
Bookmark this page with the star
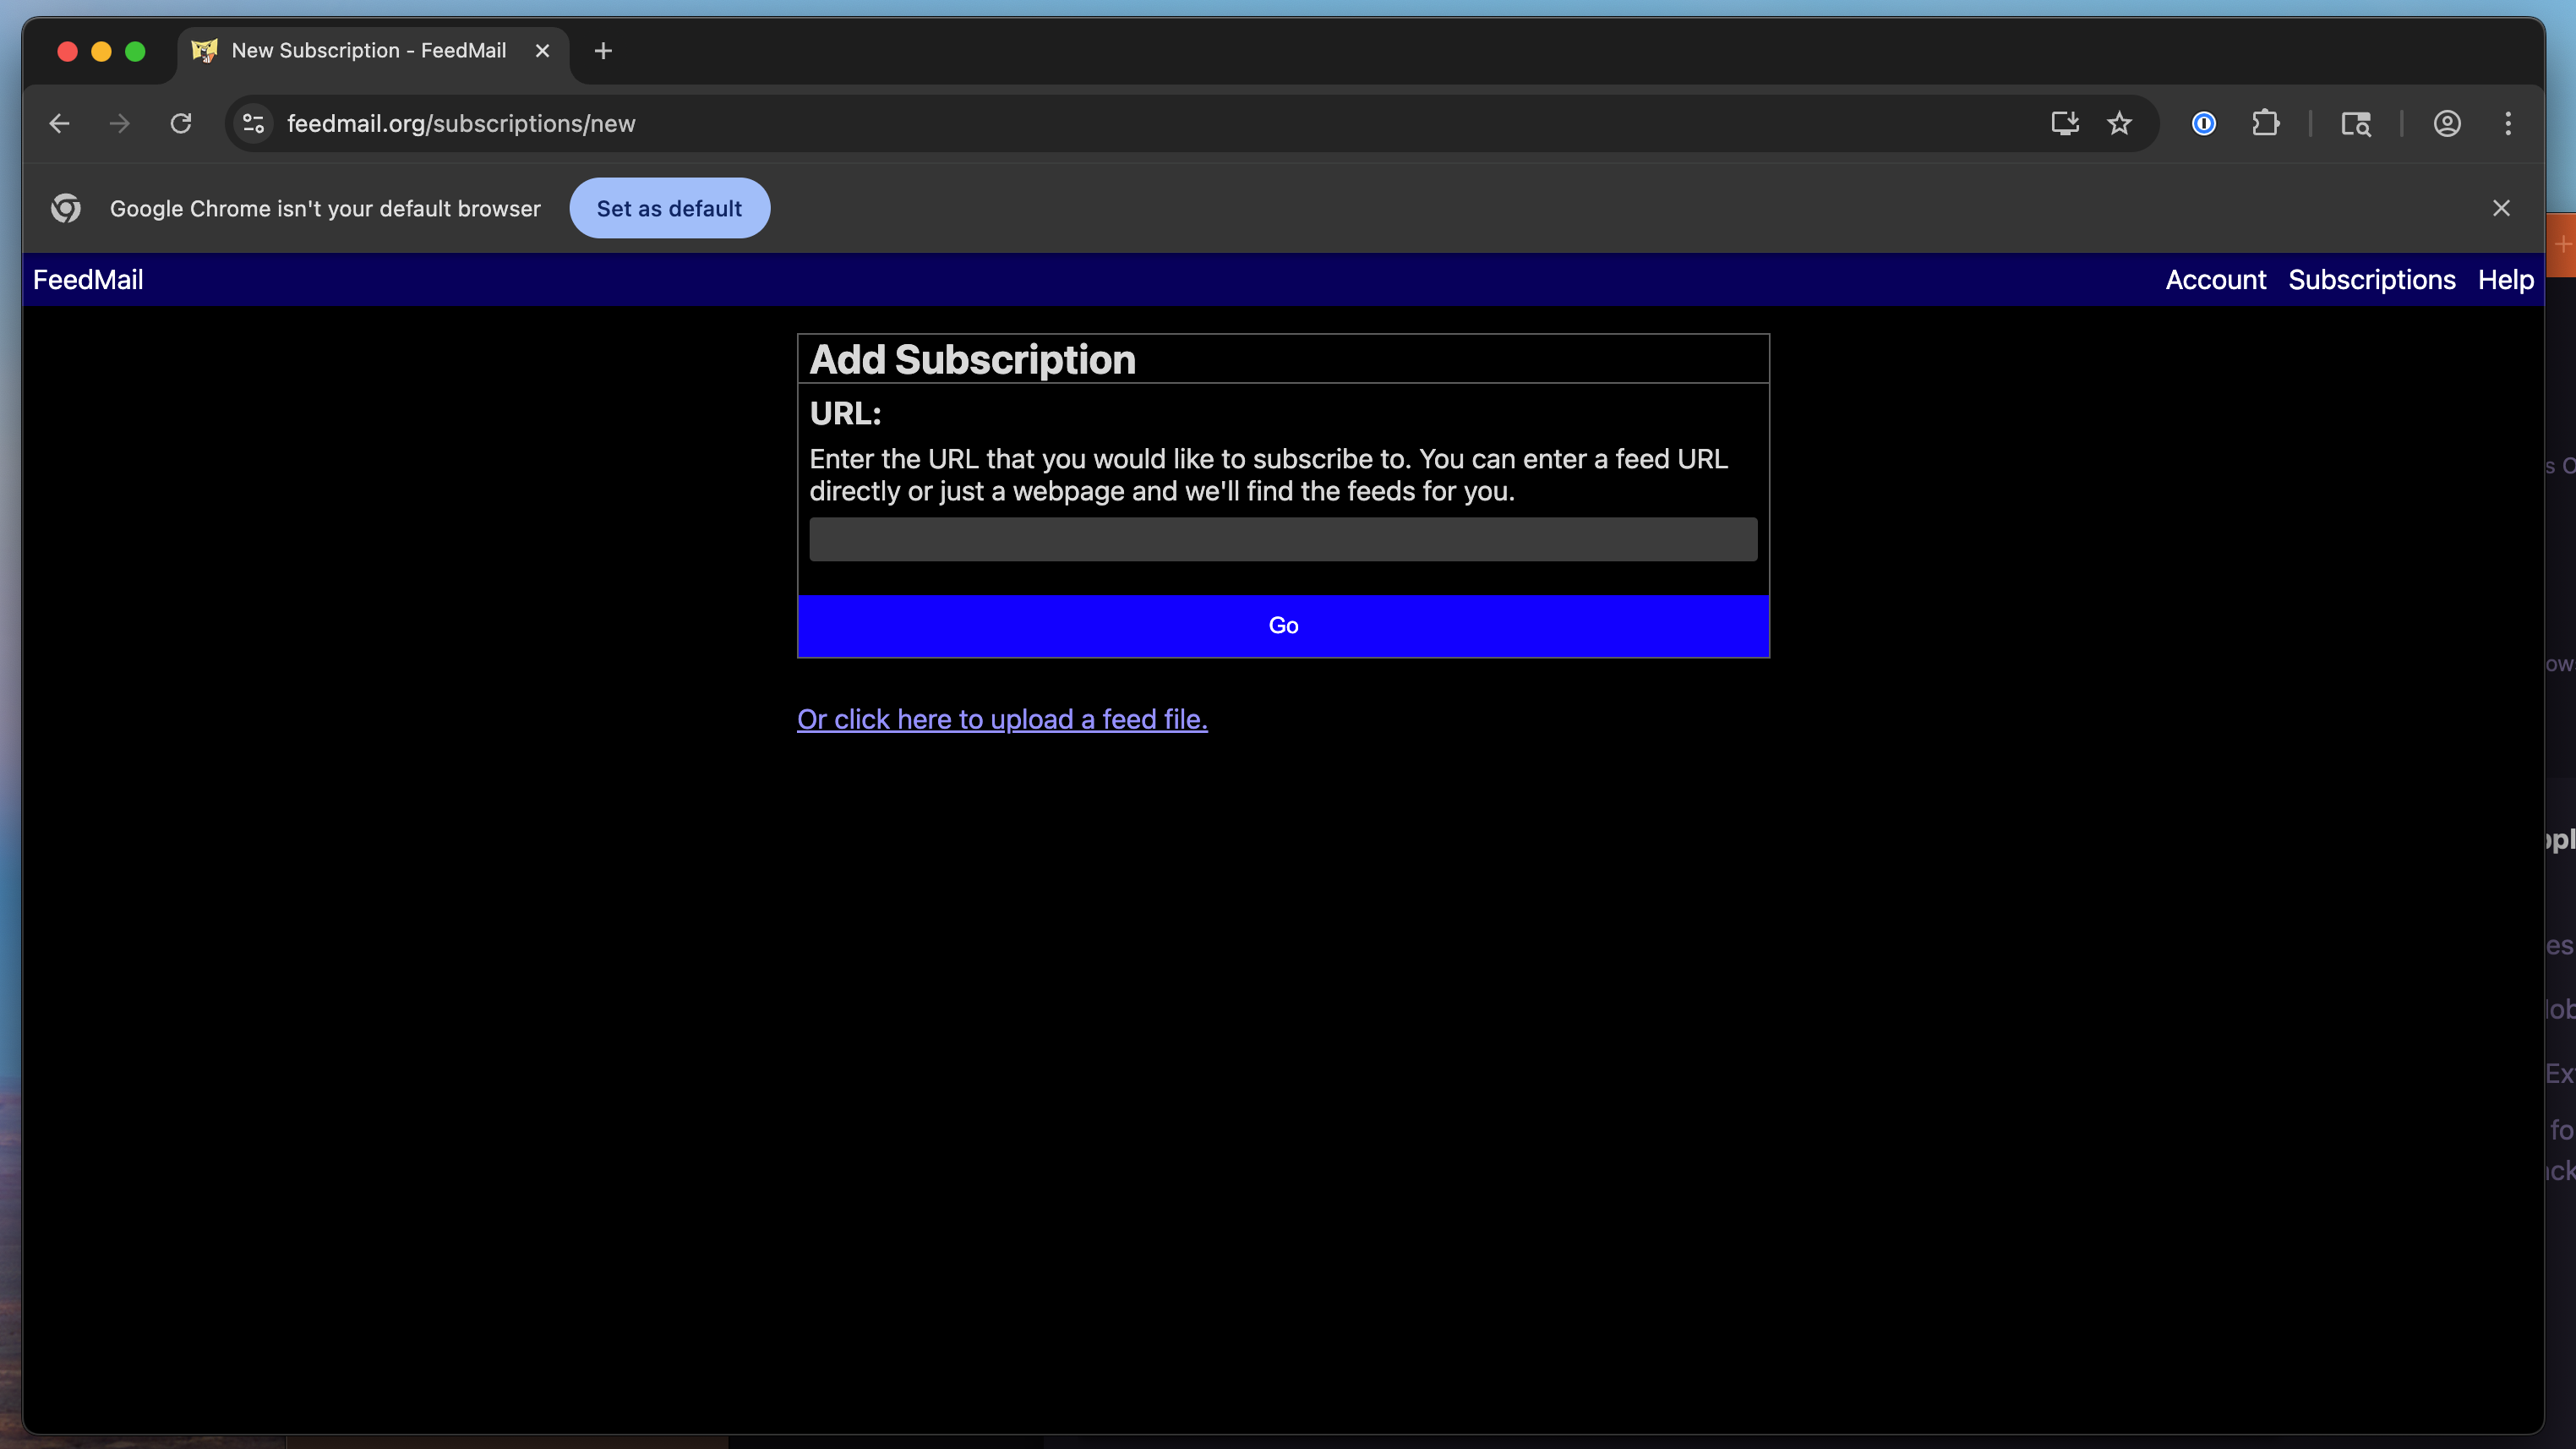click(x=2119, y=123)
